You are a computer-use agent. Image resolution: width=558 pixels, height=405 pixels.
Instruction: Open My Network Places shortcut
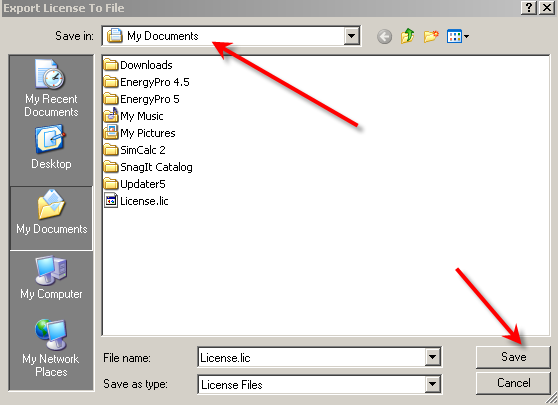[51, 348]
